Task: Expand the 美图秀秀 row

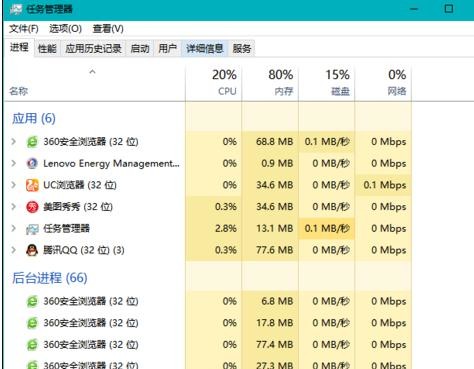Action: click(14, 207)
